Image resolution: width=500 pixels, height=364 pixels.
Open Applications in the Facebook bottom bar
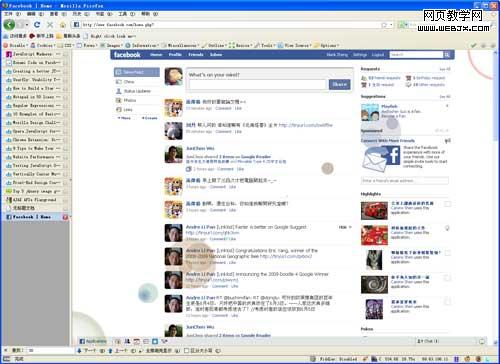(x=93, y=341)
